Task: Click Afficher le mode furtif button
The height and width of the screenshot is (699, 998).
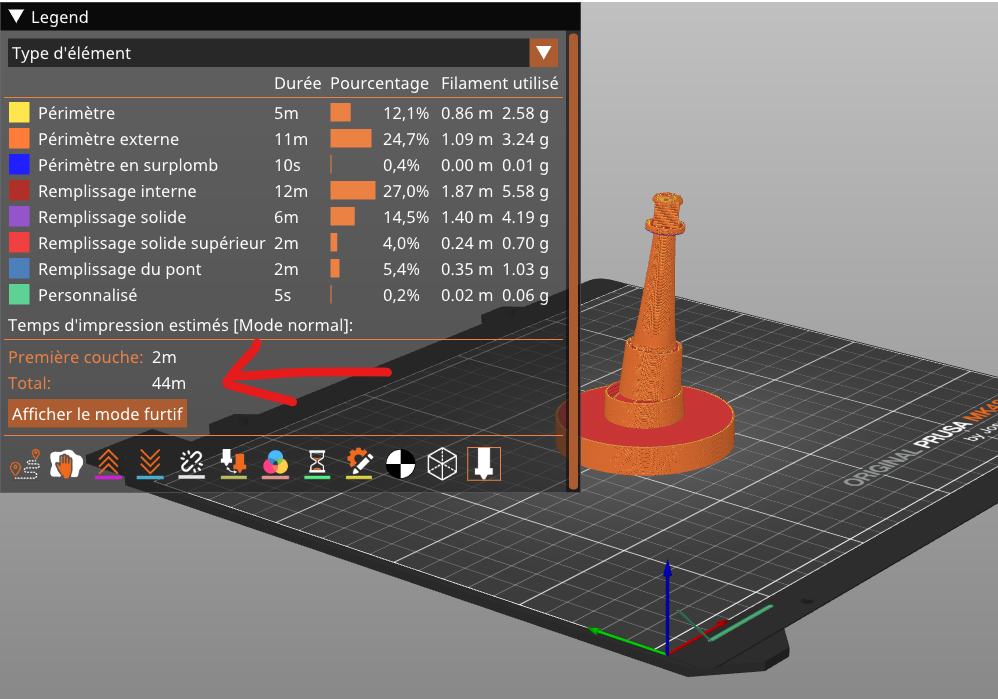Action: [x=97, y=413]
